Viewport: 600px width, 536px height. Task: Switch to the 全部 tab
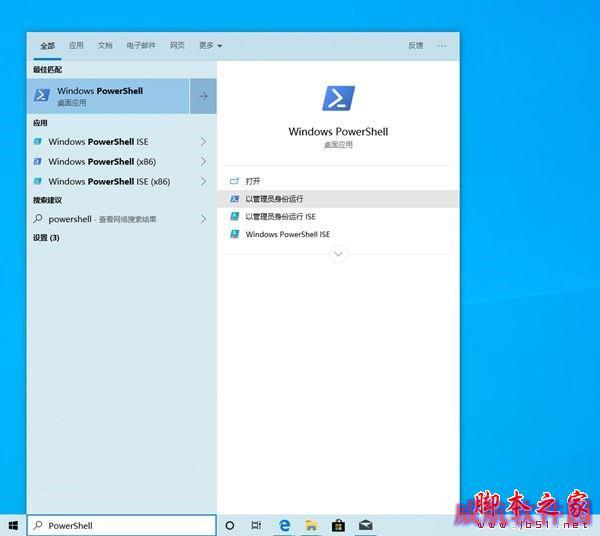[47, 46]
